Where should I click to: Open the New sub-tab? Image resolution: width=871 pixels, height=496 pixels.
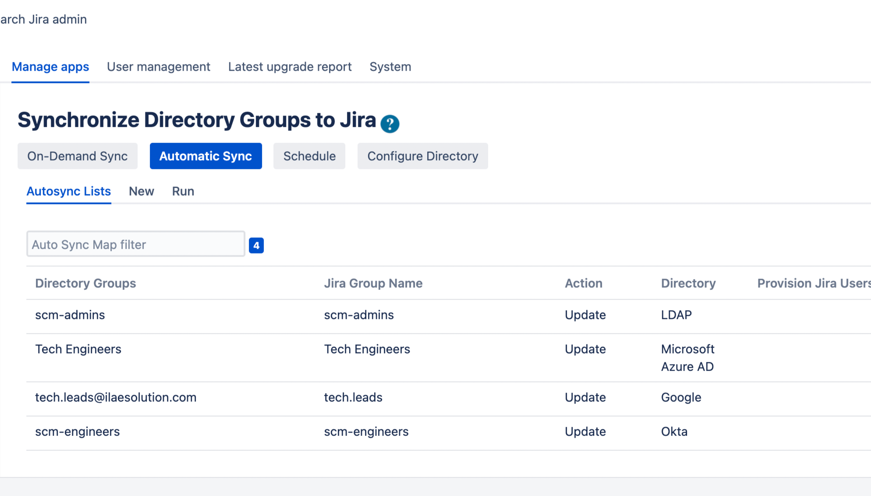[141, 191]
